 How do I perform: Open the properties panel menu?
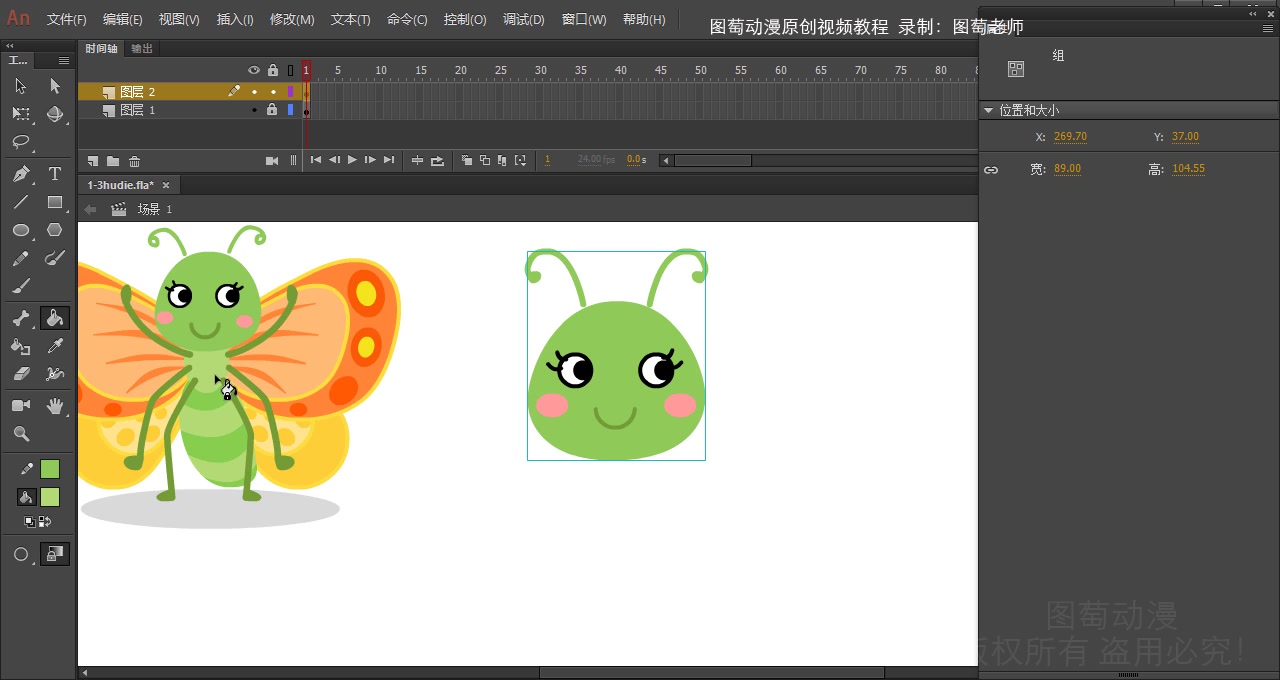pos(1270,27)
